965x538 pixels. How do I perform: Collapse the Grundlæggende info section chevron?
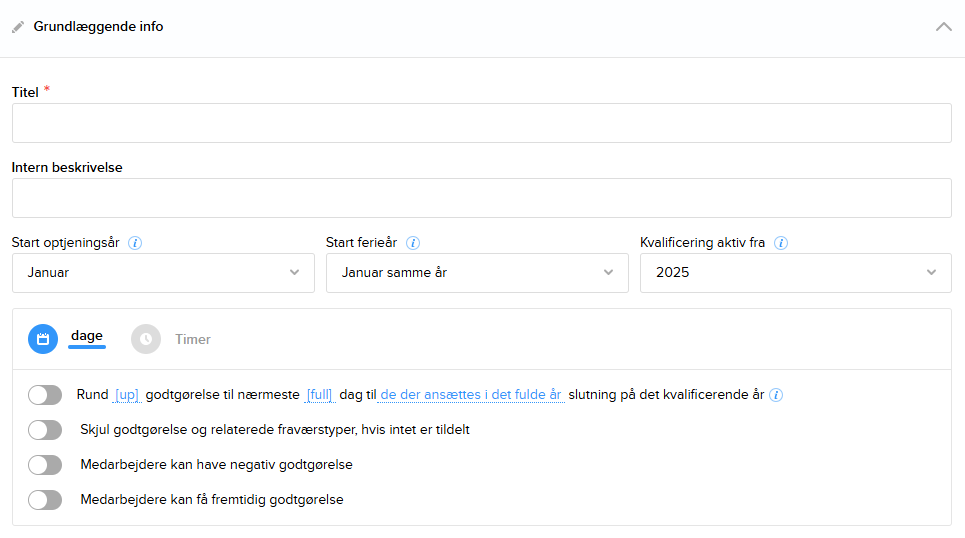coord(943,27)
